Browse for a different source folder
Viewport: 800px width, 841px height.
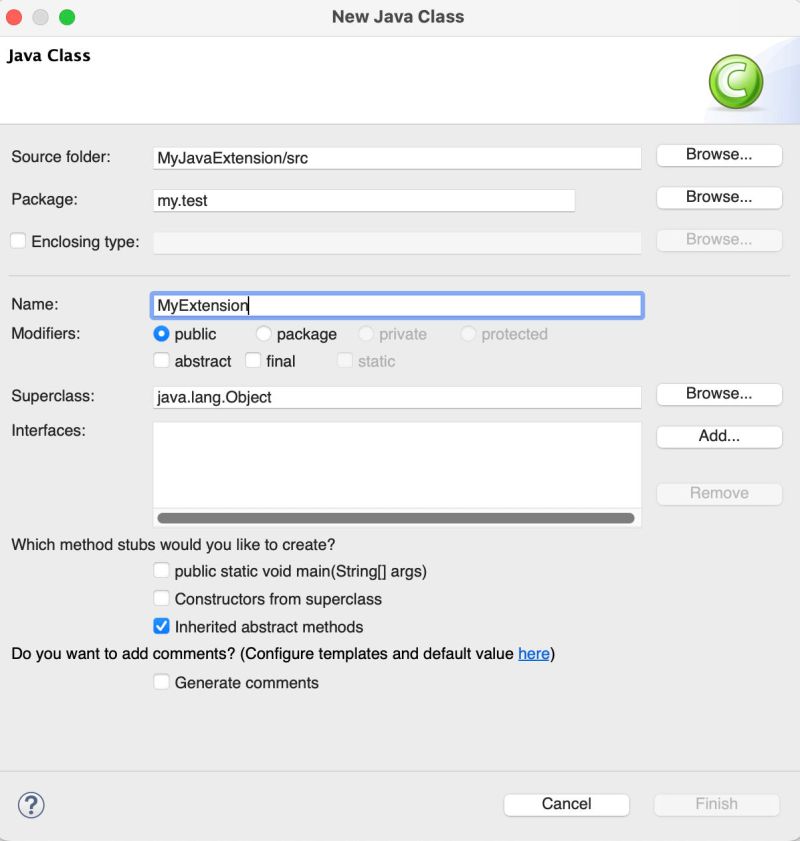click(x=718, y=155)
